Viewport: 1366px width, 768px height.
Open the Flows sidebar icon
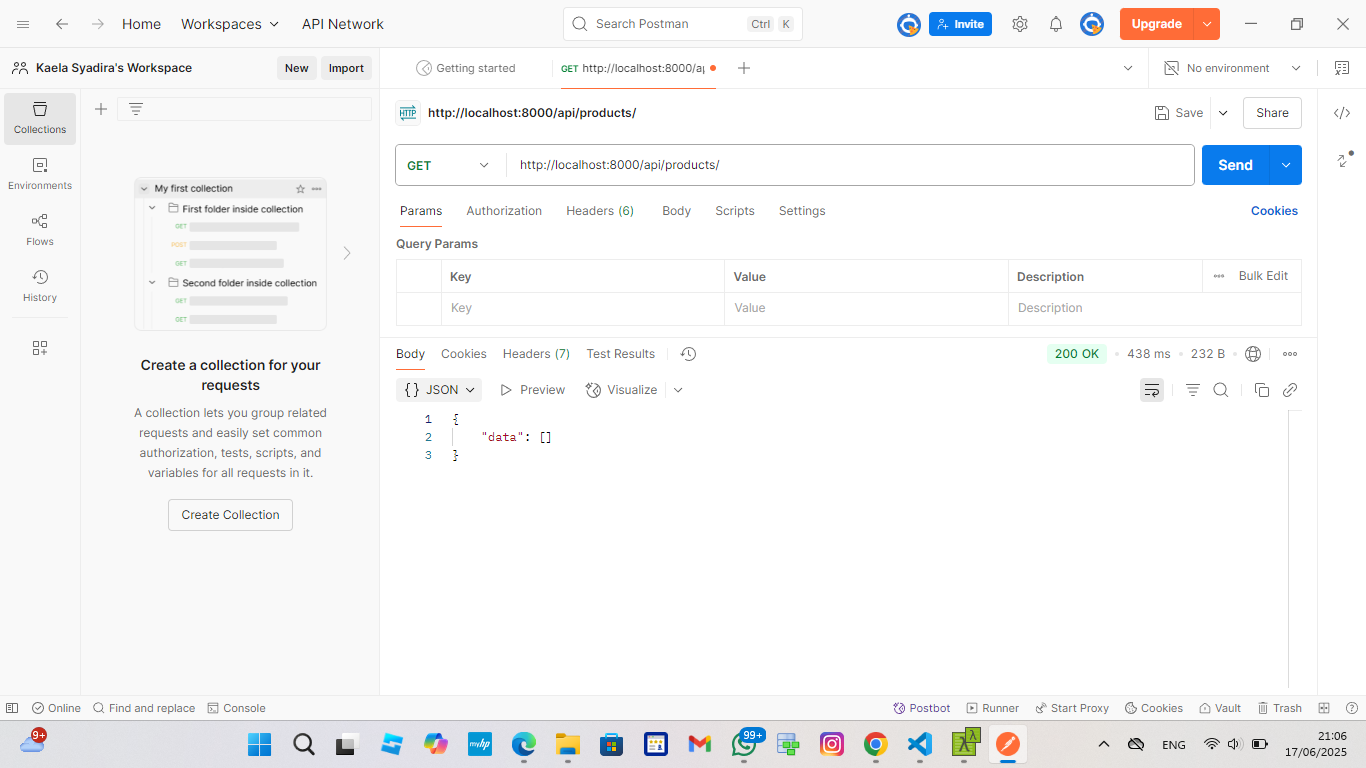tap(40, 230)
